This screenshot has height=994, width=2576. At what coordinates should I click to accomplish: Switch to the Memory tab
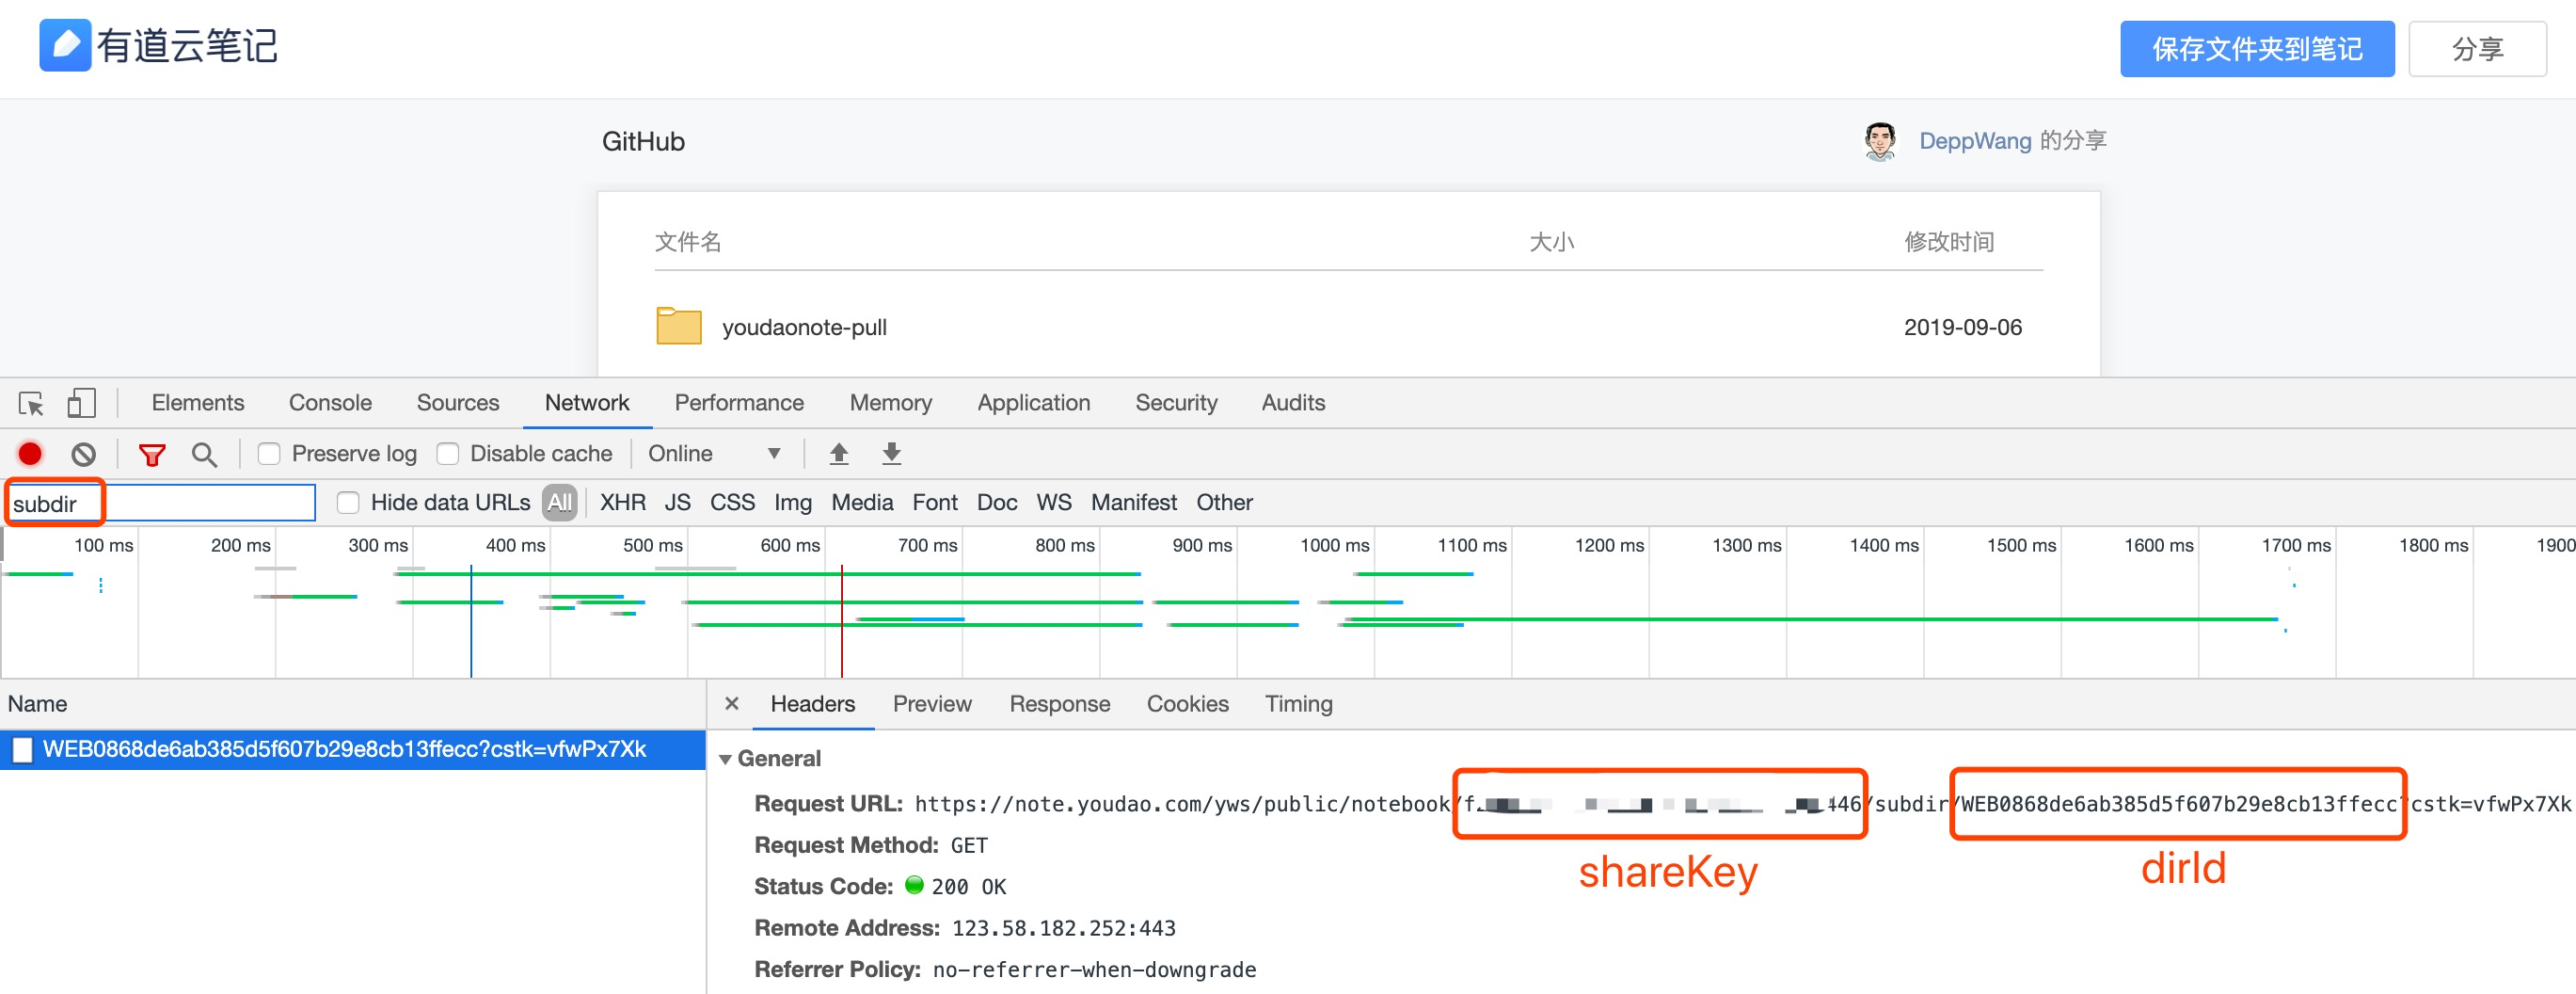coord(891,403)
